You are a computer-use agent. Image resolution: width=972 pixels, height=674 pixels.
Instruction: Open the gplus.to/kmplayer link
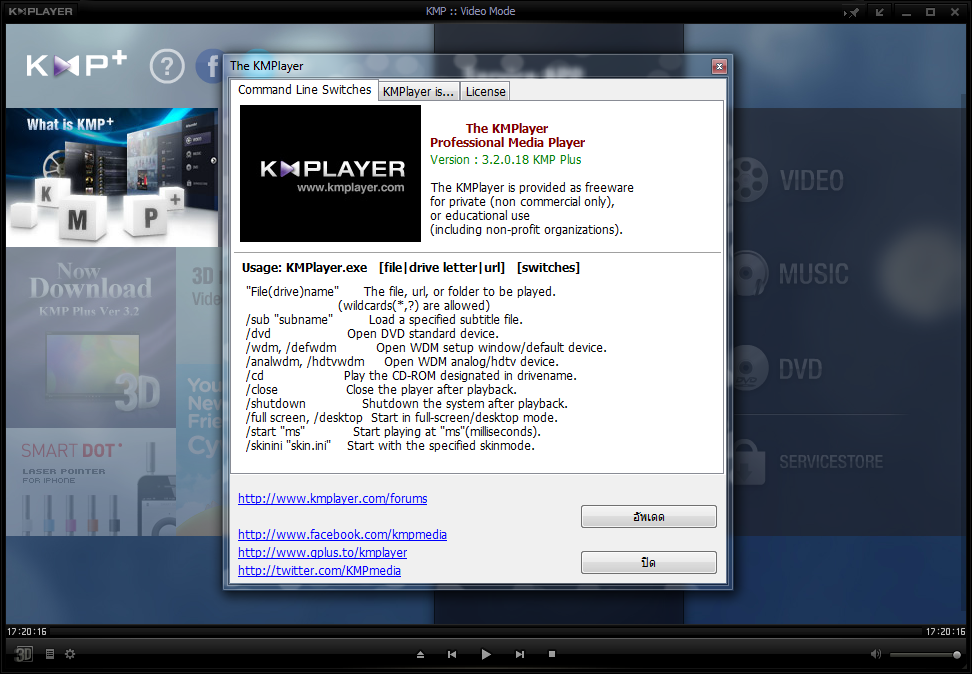(322, 552)
